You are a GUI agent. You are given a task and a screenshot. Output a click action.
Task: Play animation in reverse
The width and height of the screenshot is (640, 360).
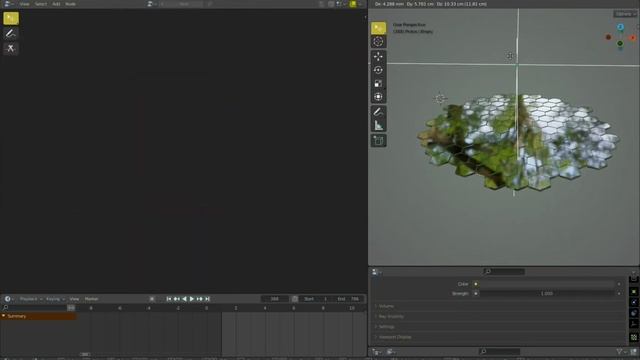point(184,299)
